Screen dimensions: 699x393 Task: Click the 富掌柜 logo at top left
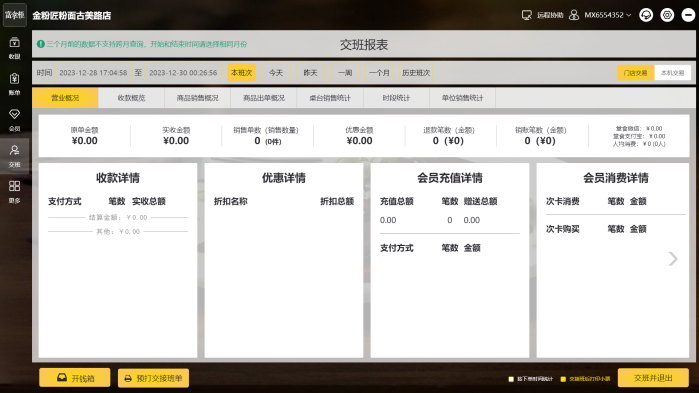[x=14, y=15]
